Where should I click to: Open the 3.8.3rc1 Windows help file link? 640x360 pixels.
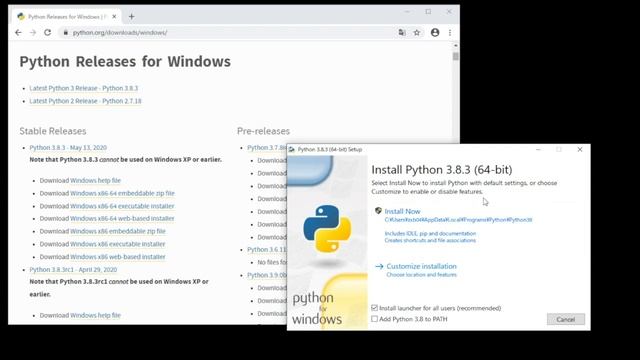pyautogui.click(x=96, y=315)
